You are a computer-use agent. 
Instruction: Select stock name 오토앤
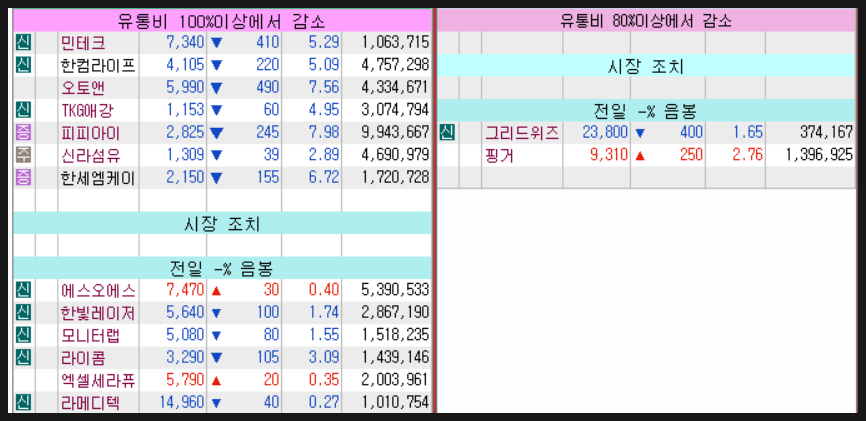coord(83,88)
